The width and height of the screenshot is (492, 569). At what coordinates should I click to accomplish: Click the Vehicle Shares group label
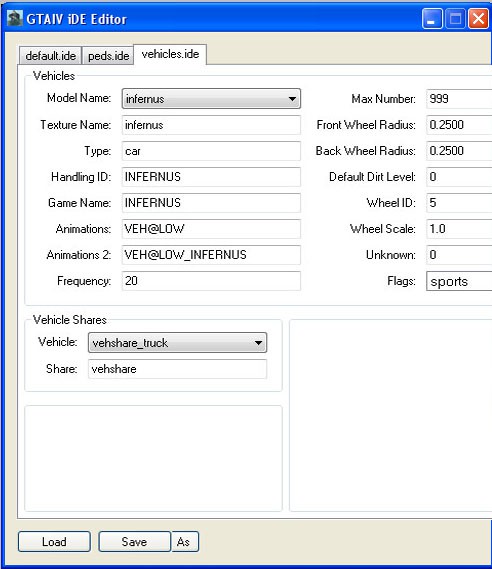point(70,320)
